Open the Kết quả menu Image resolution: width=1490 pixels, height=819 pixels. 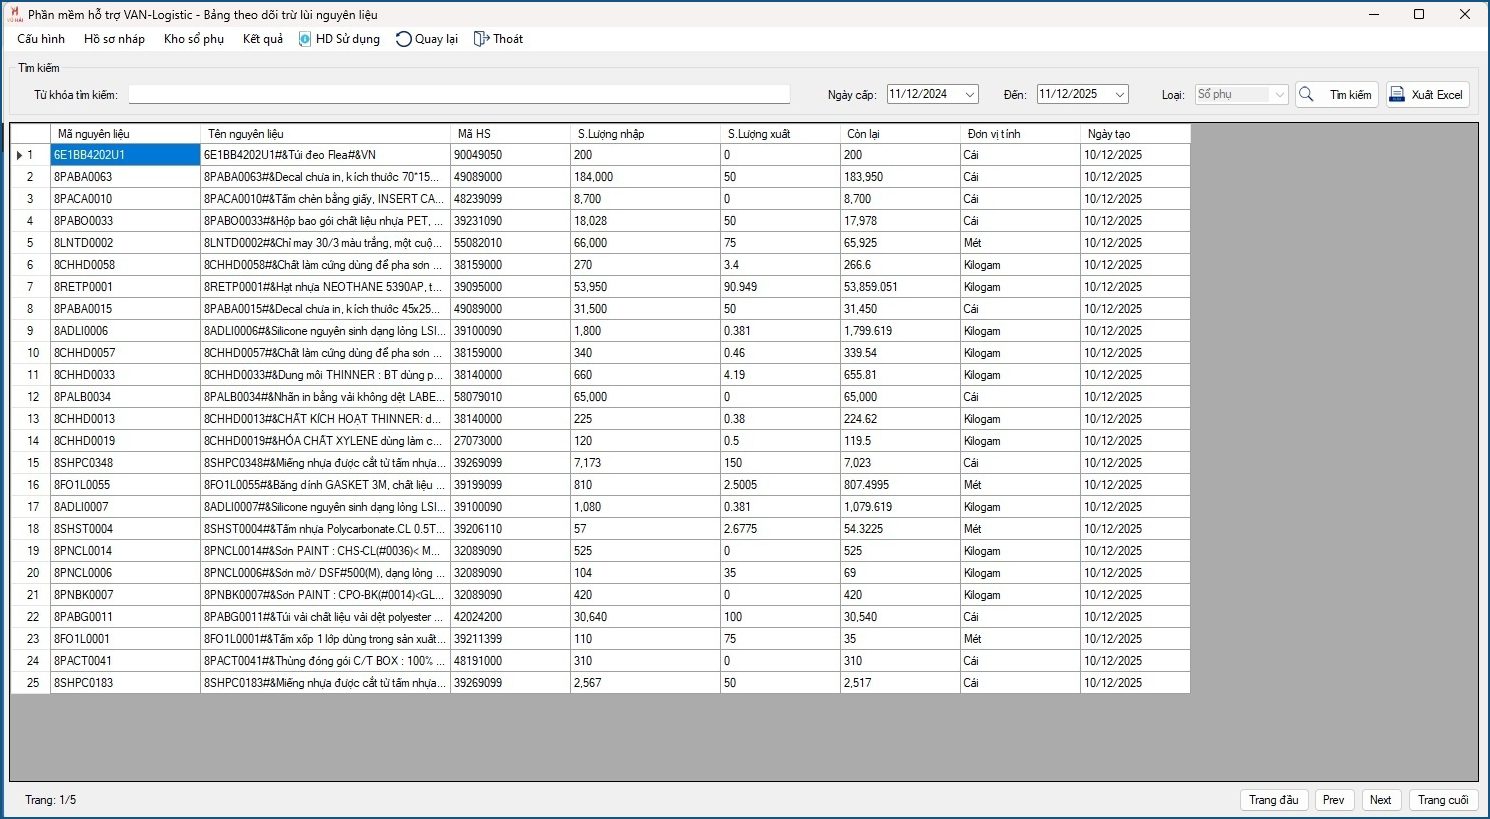[x=262, y=39]
